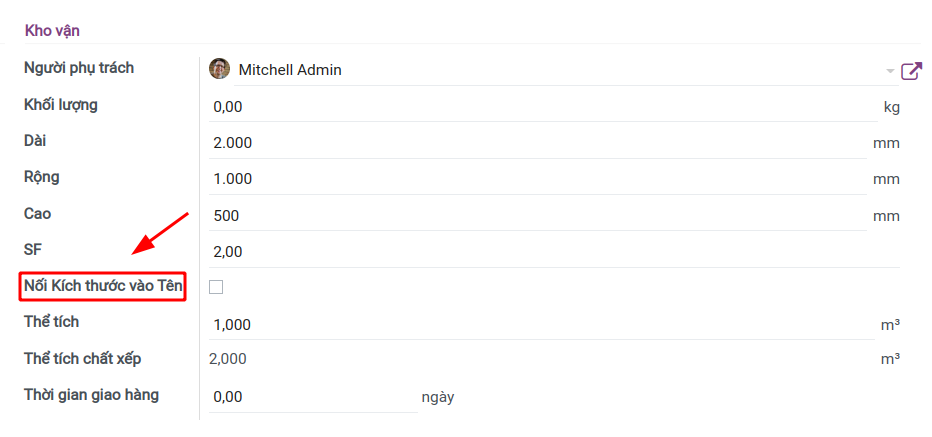Open external link for Mitchell Admin record
932x437 pixels.
coord(910,71)
